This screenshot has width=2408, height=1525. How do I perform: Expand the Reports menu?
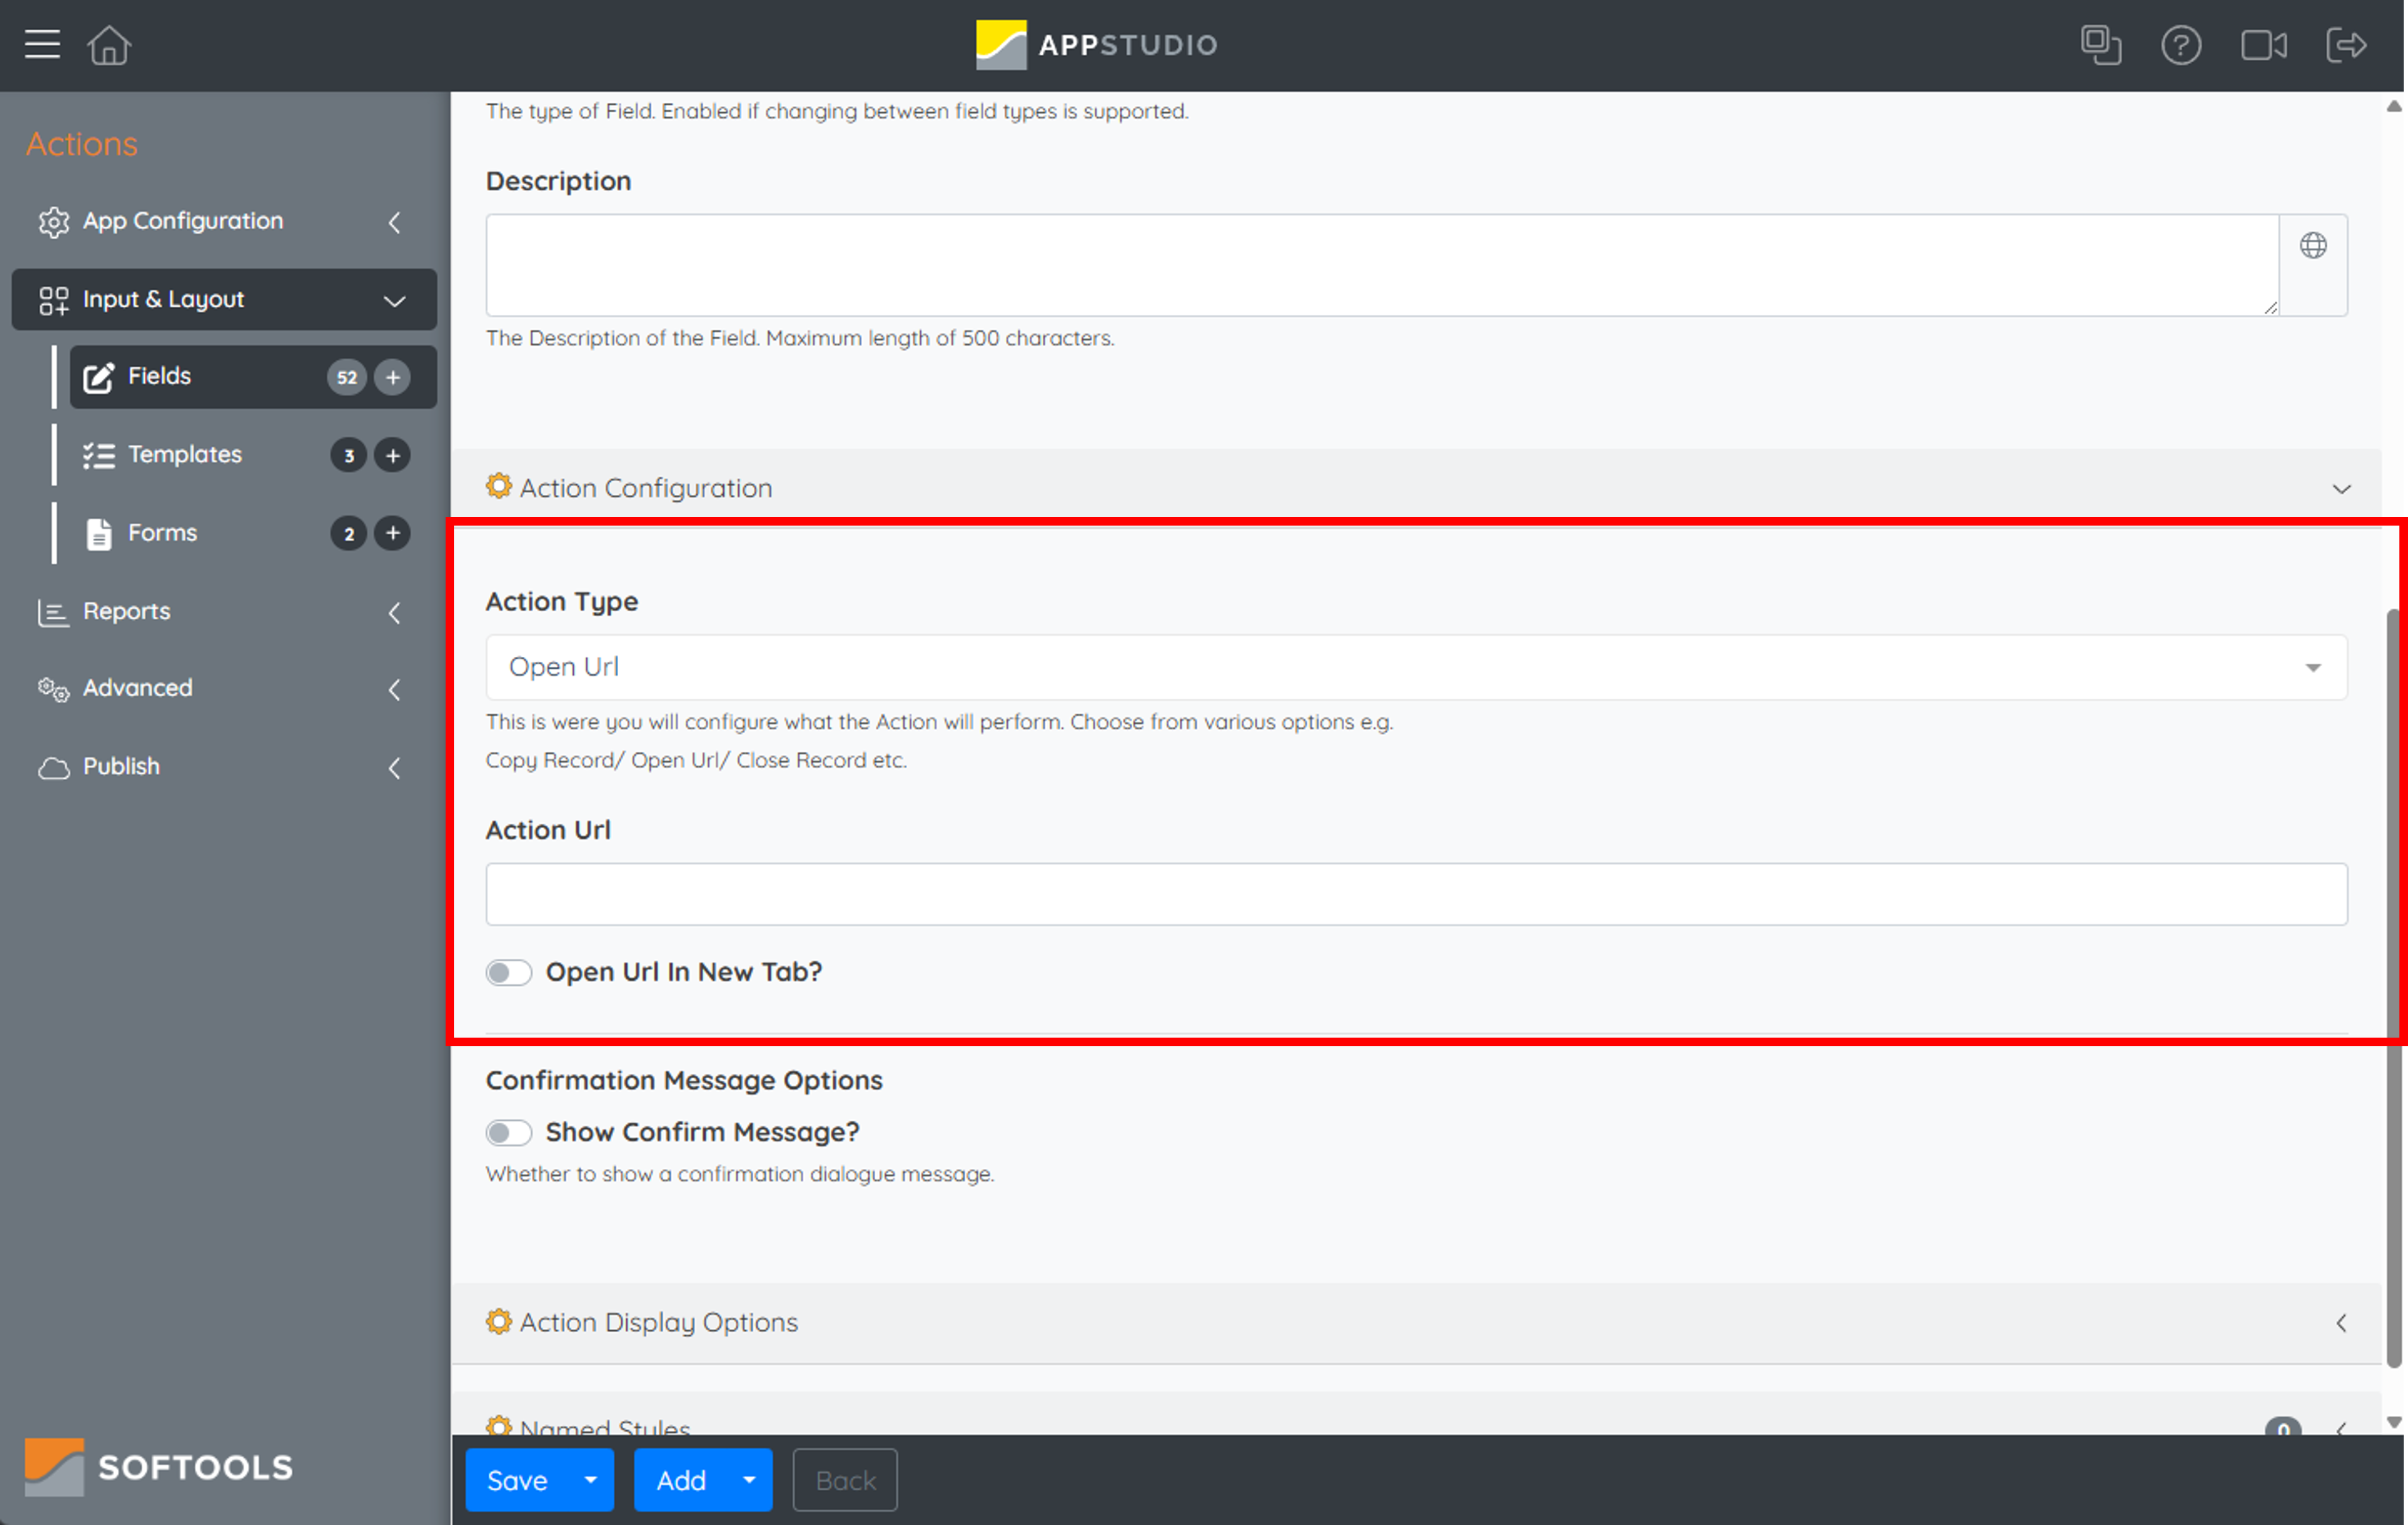(395, 612)
